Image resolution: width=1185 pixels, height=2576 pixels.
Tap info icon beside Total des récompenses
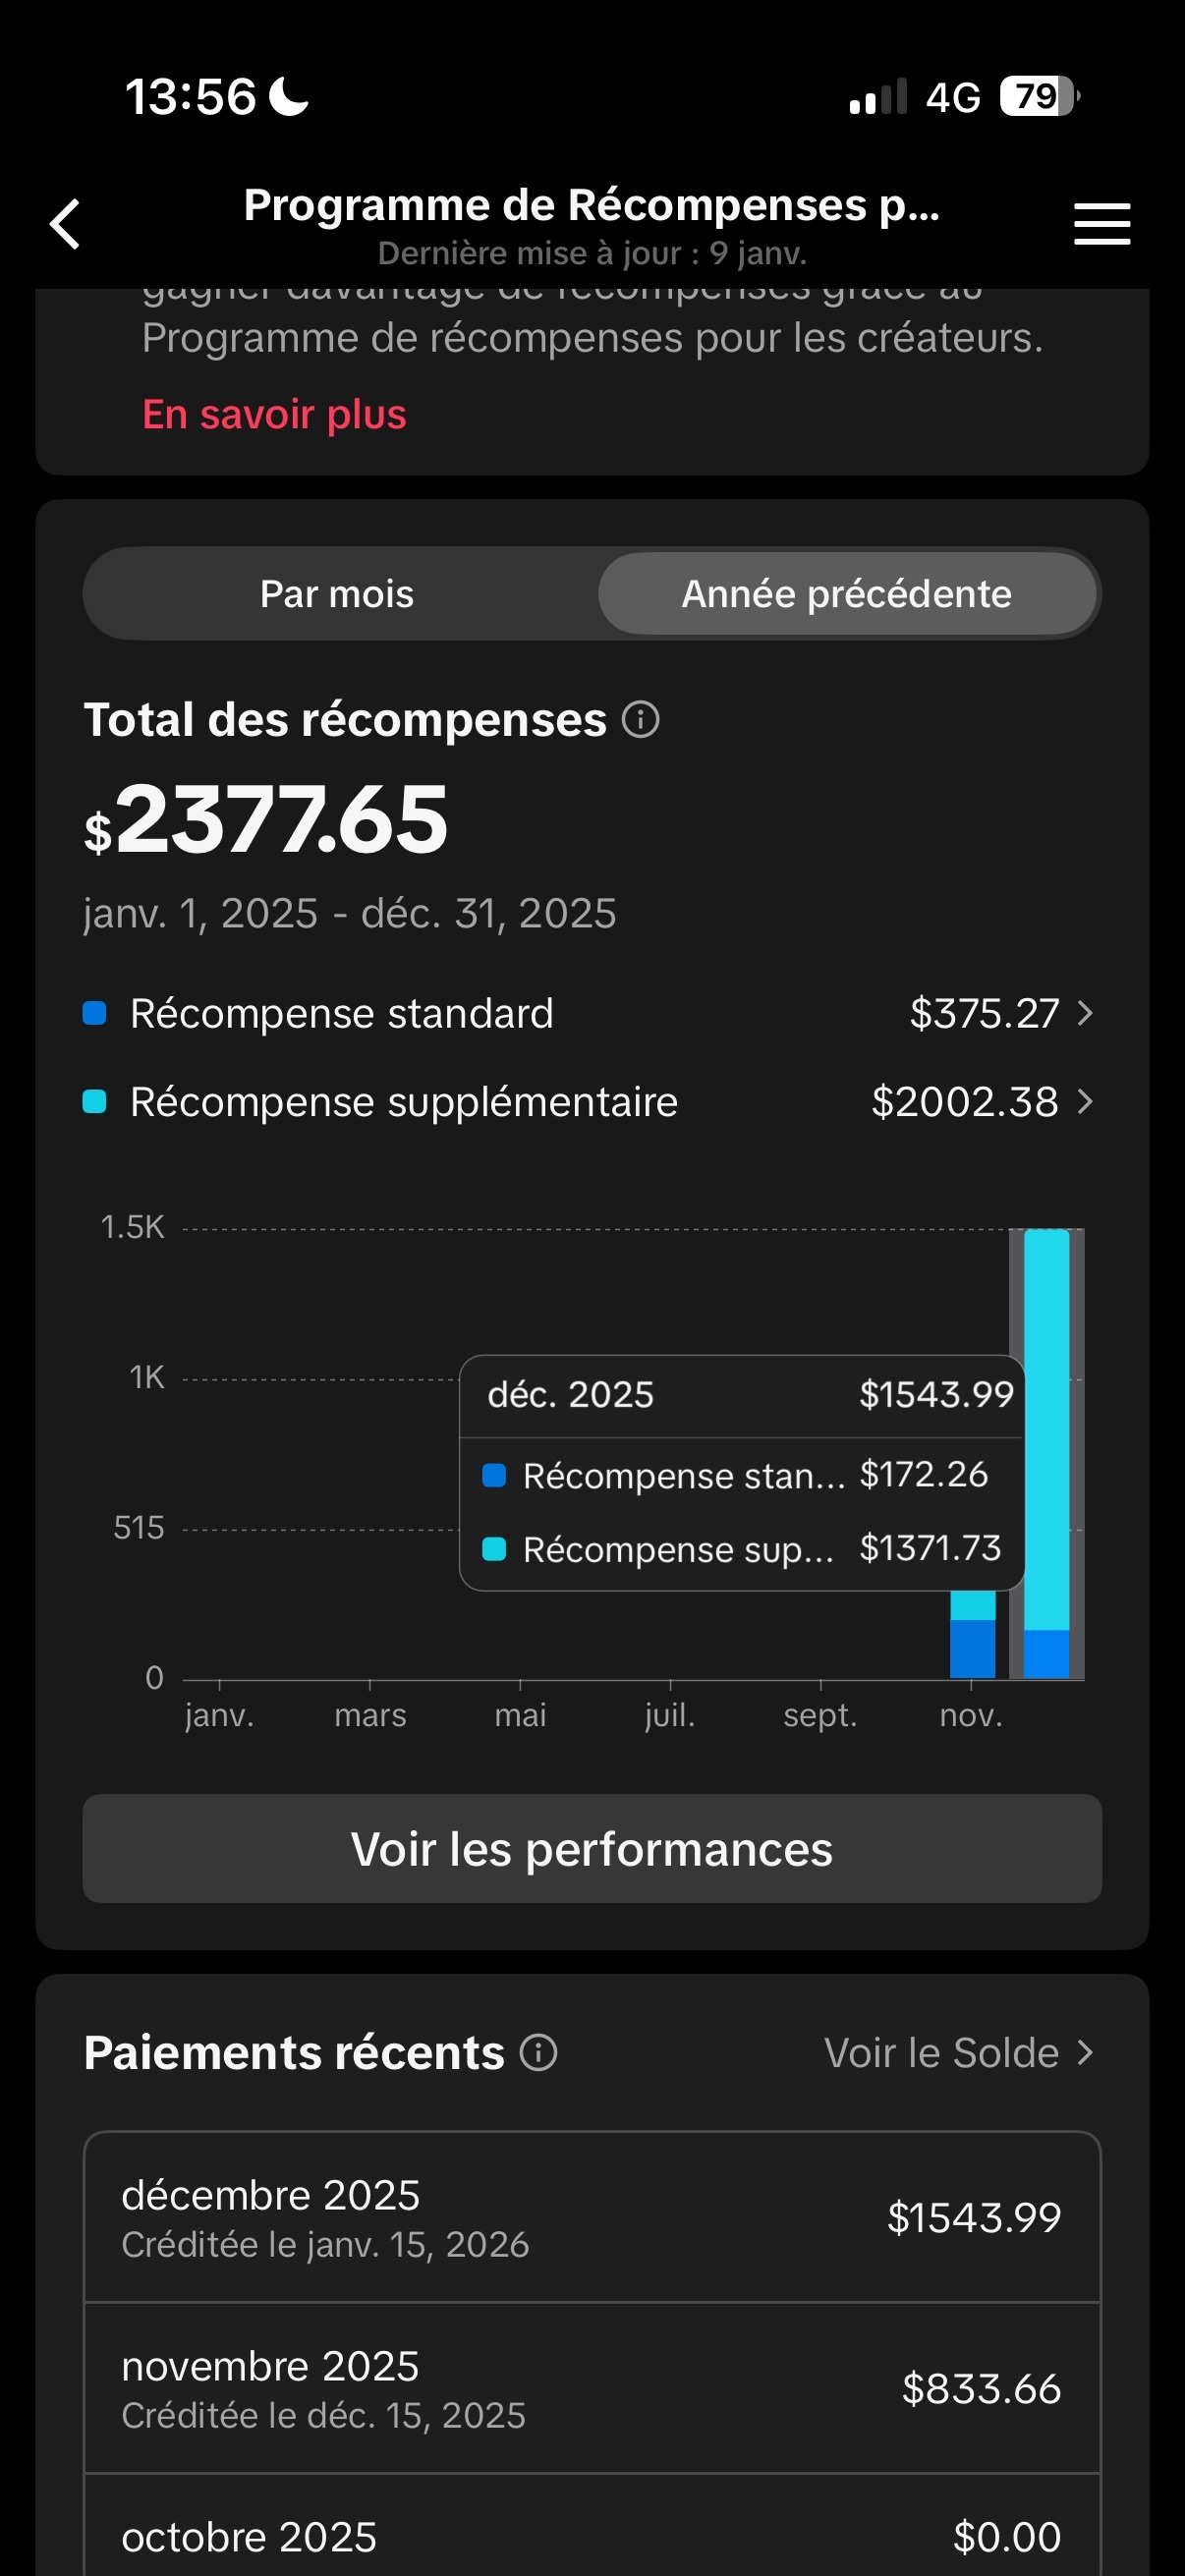[x=640, y=720]
